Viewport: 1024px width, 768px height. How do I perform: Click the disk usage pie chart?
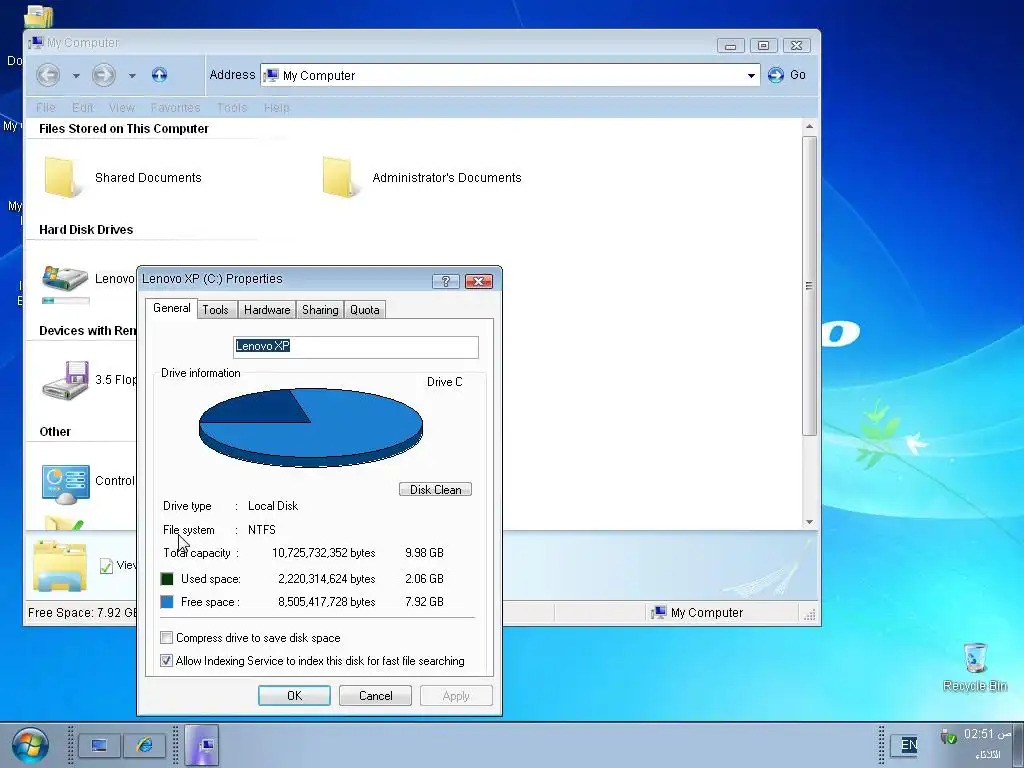[311, 428]
